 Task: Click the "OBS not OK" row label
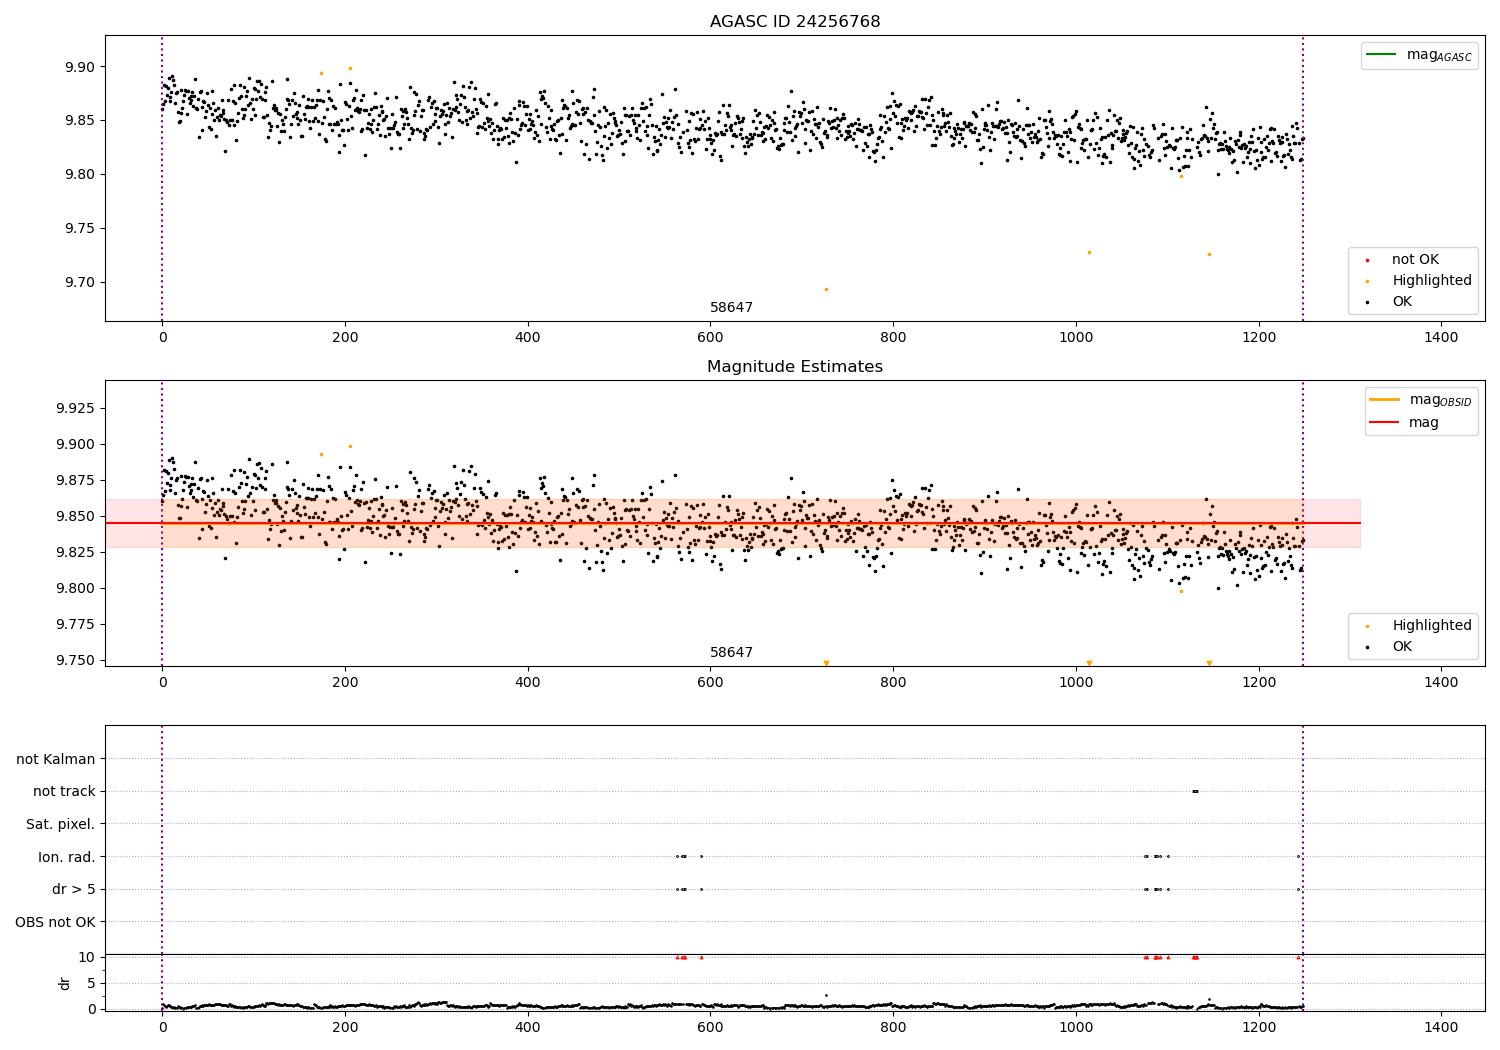pos(55,922)
